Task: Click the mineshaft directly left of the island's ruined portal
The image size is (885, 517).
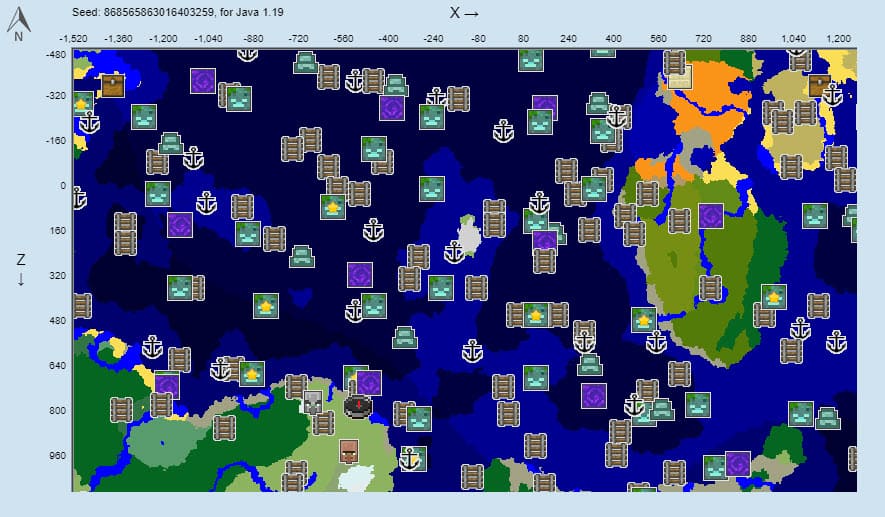Action: tap(679, 221)
